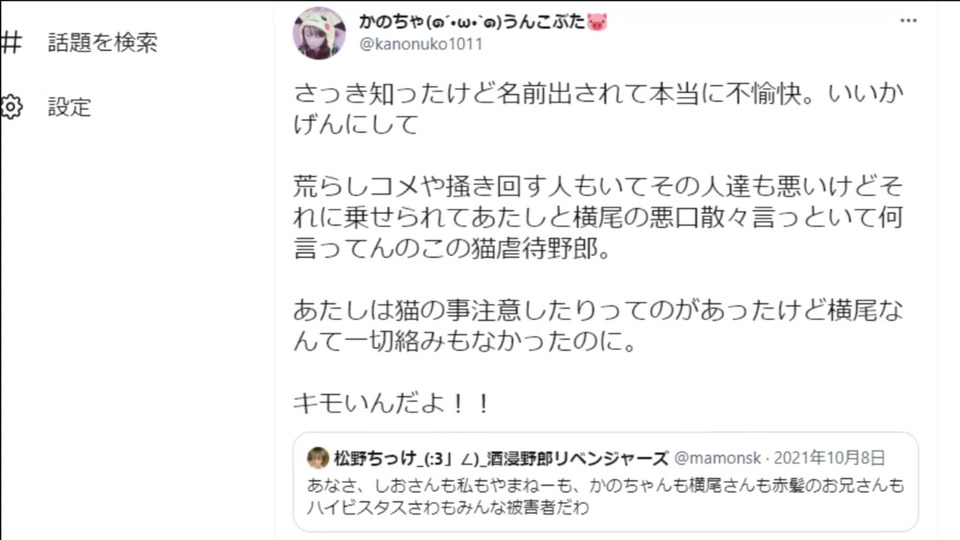Open the 2021年10月8日 timestamp

click(830, 458)
